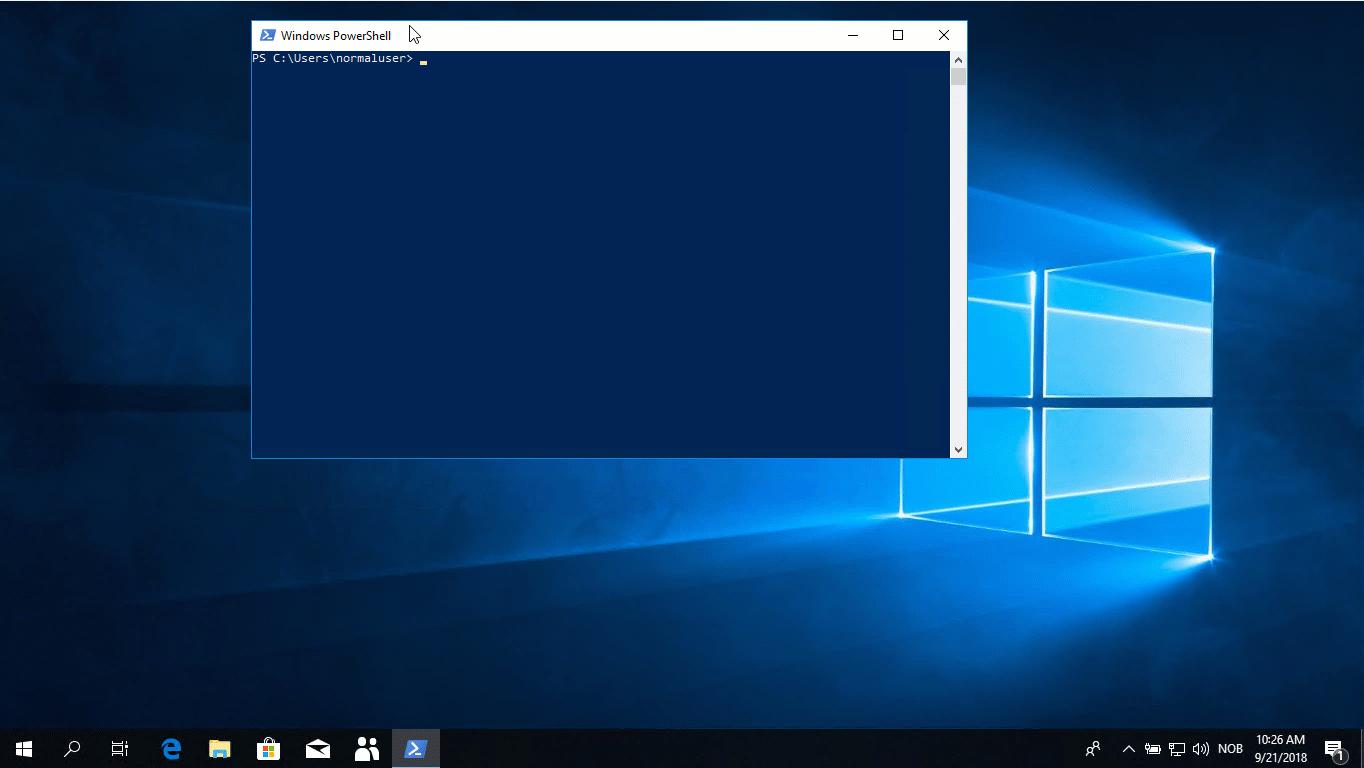Click the battery power tray icon
Screen dimensions: 1364x768
point(1153,749)
